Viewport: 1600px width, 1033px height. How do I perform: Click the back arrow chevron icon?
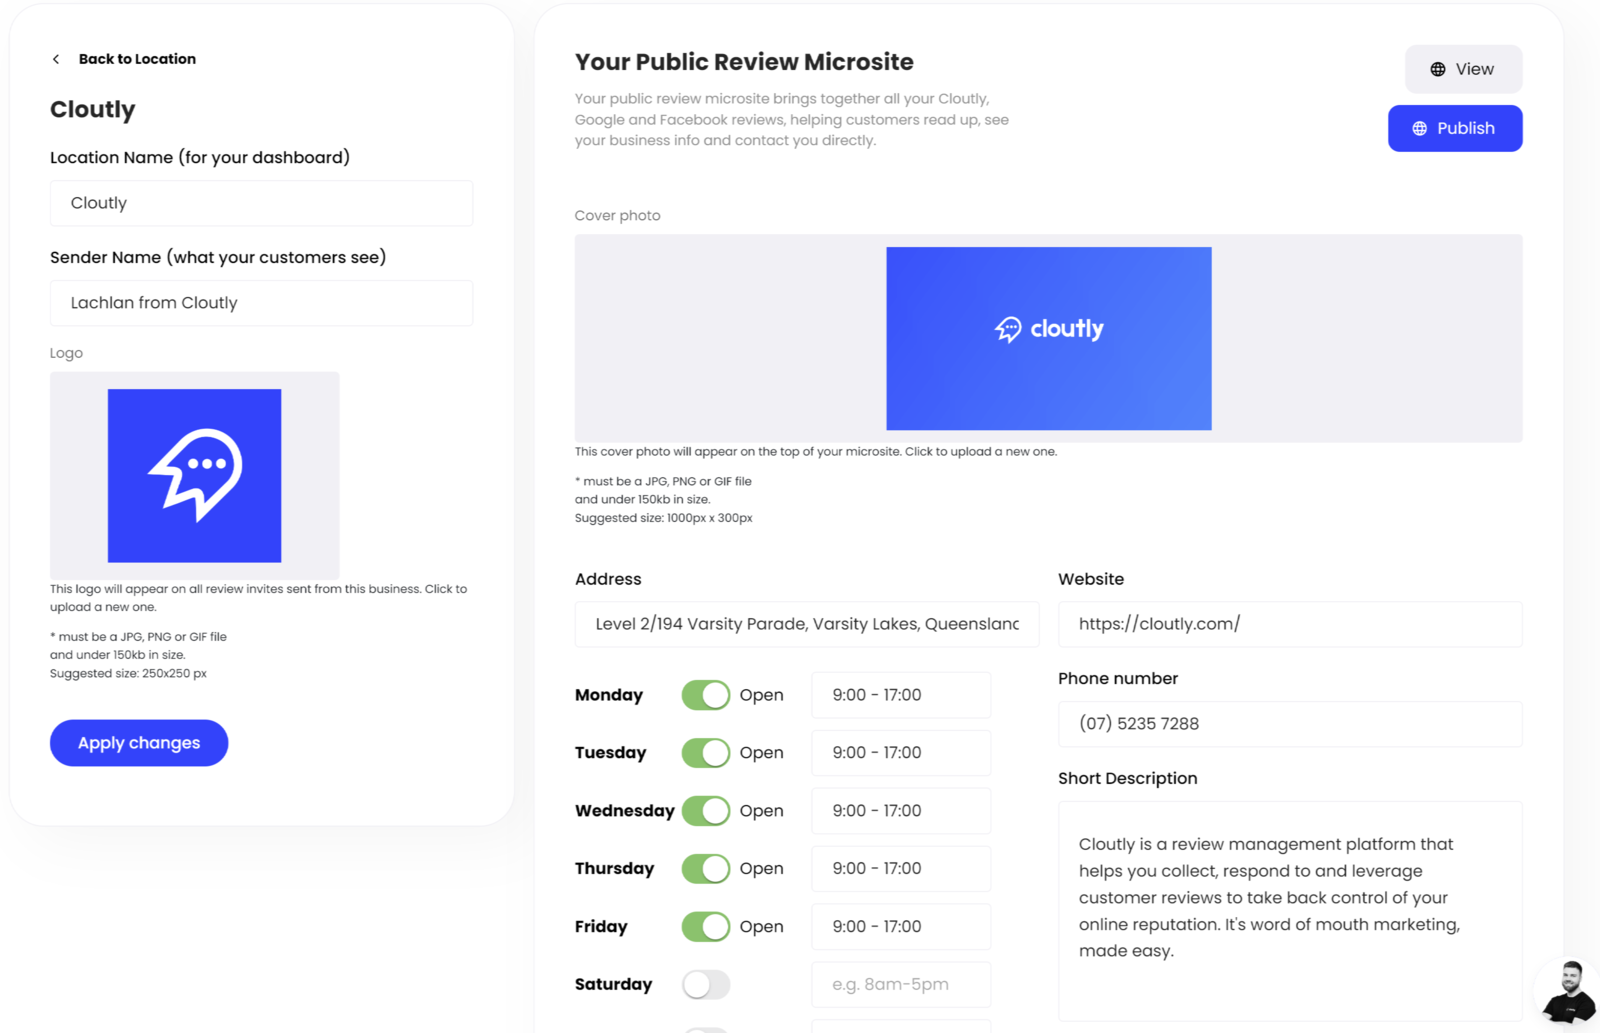click(56, 59)
